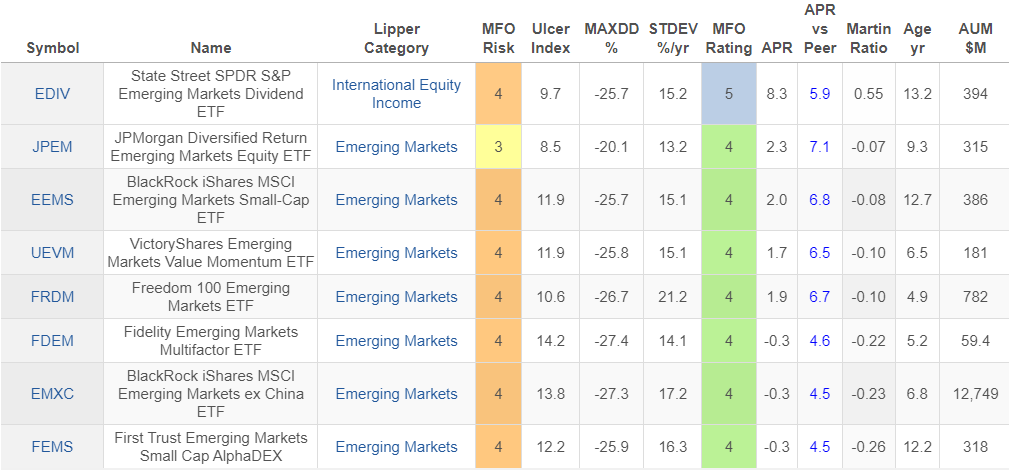Open the EDIV symbol link
This screenshot has height=470, width=1009.
[52, 94]
